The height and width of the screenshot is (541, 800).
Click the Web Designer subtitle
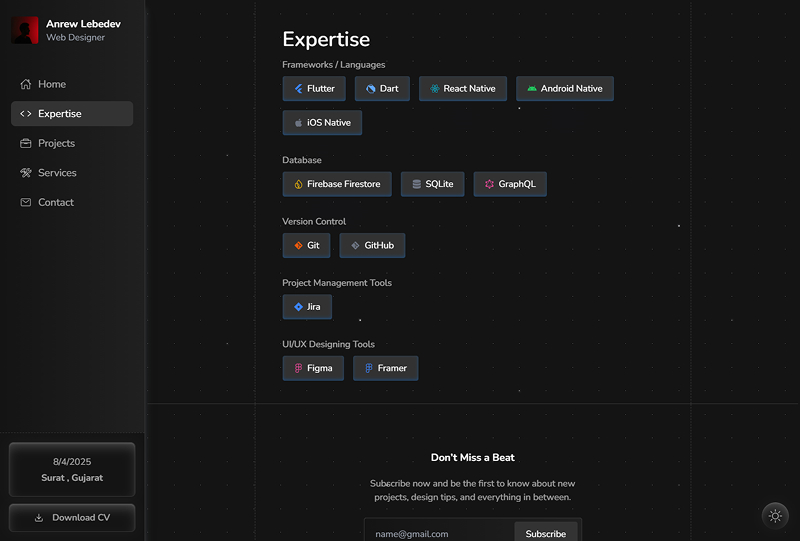[76, 37]
